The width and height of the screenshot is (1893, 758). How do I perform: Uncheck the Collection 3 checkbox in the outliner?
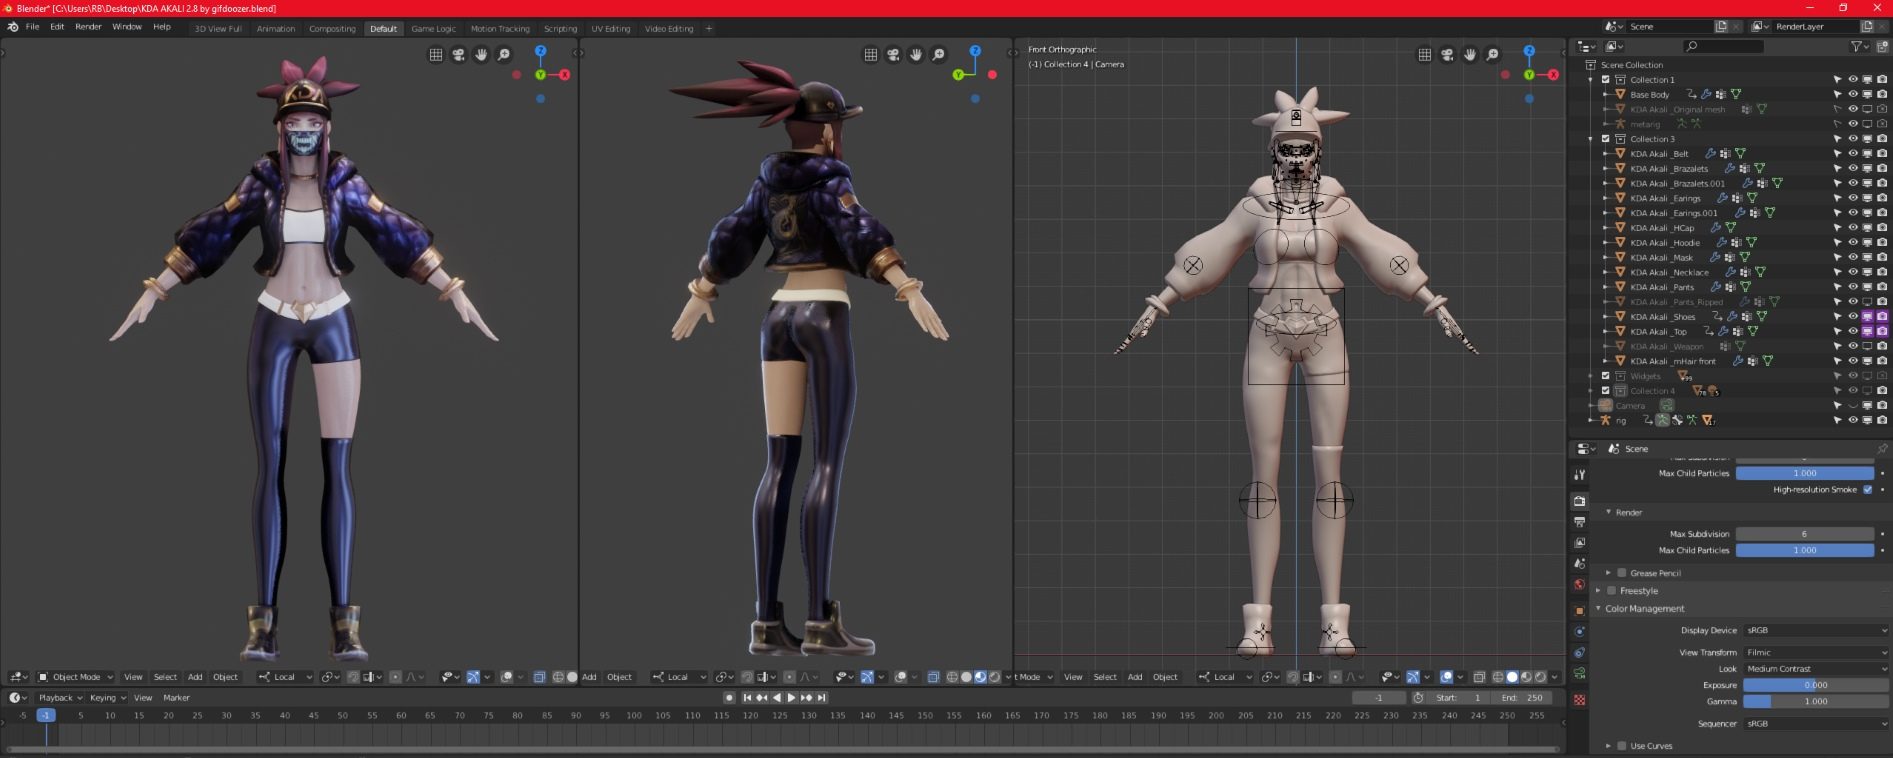(x=1606, y=139)
